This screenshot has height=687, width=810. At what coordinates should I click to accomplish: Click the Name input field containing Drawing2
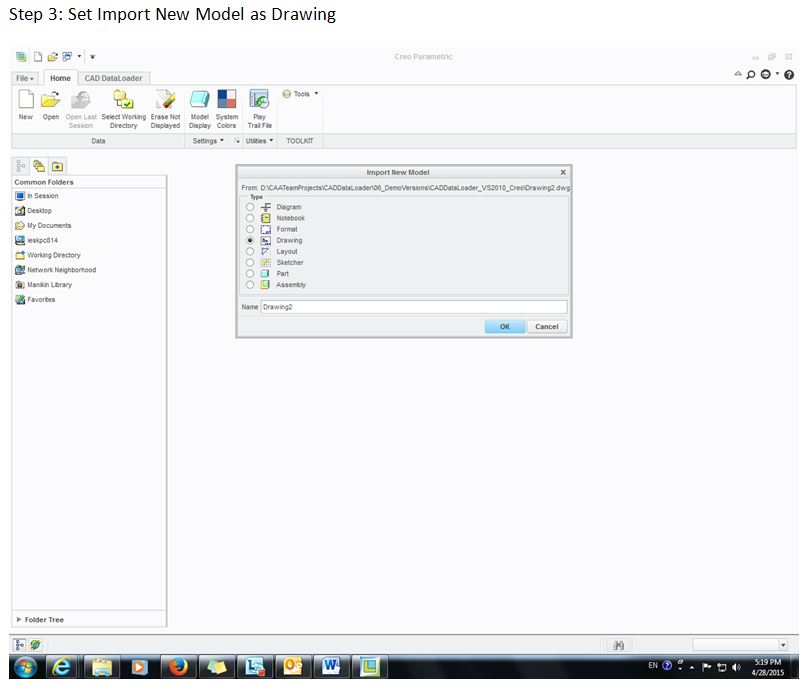[x=414, y=307]
